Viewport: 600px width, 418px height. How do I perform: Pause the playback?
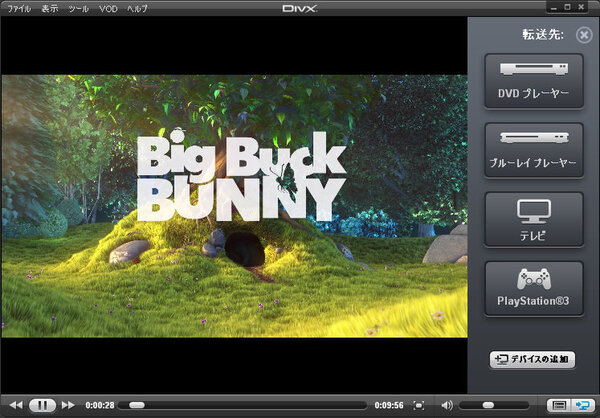42,405
